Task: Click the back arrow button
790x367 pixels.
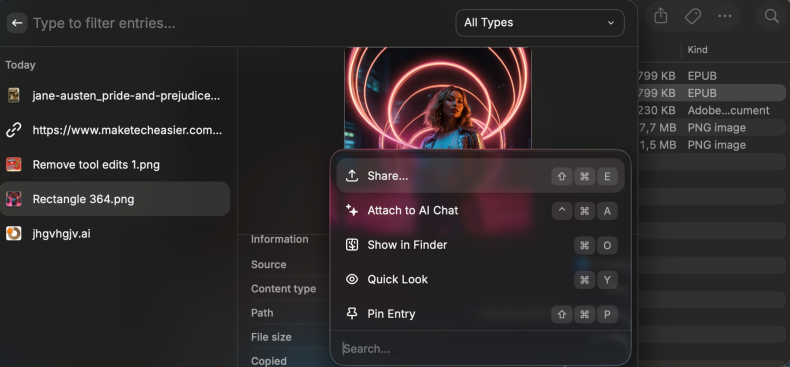Action: [x=17, y=23]
